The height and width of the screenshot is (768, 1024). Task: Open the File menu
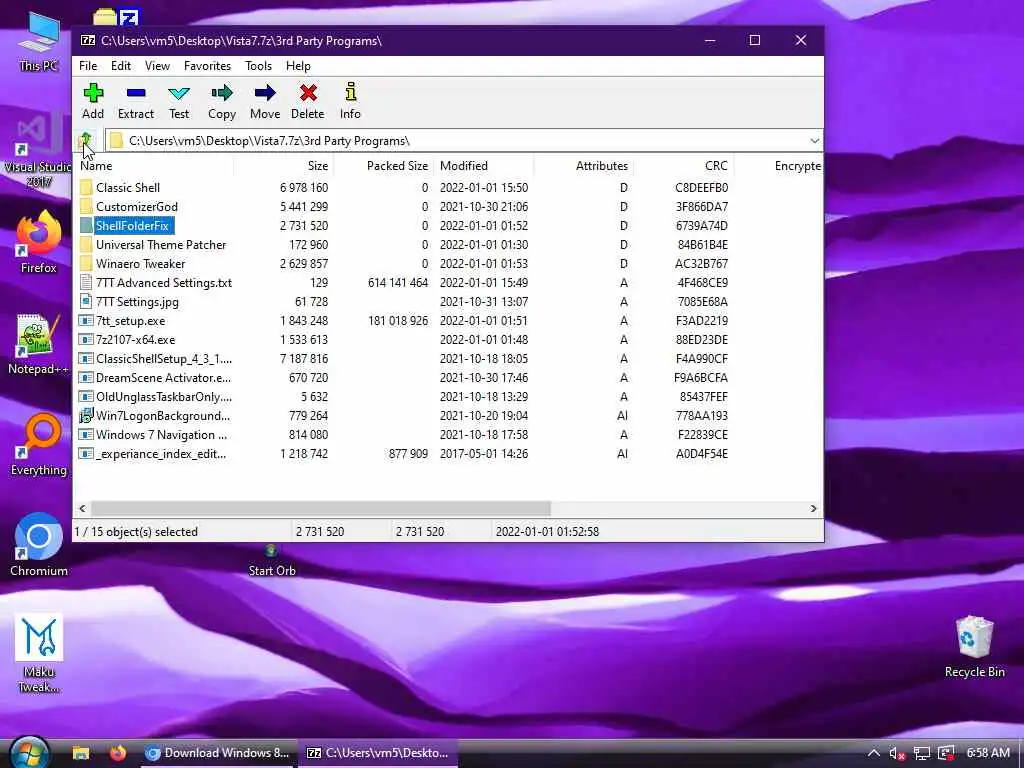click(x=88, y=66)
